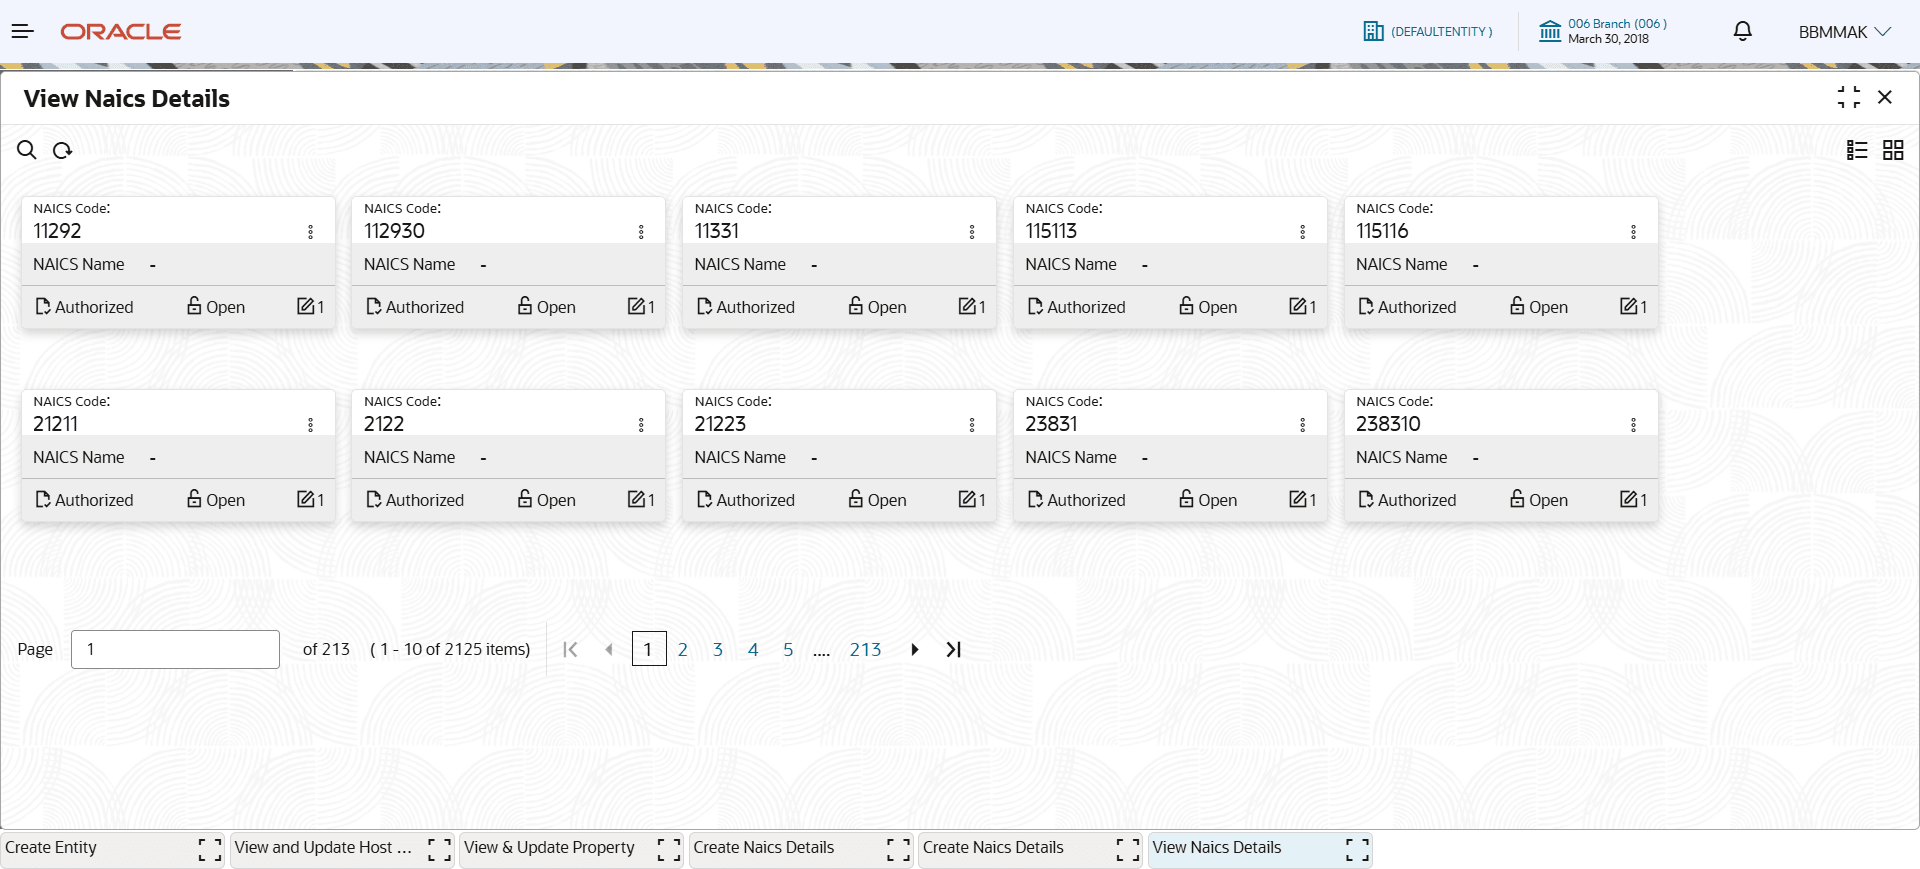The height and width of the screenshot is (869, 1920).
Task: Click Authorized document icon on card 21223
Action: coord(705,499)
